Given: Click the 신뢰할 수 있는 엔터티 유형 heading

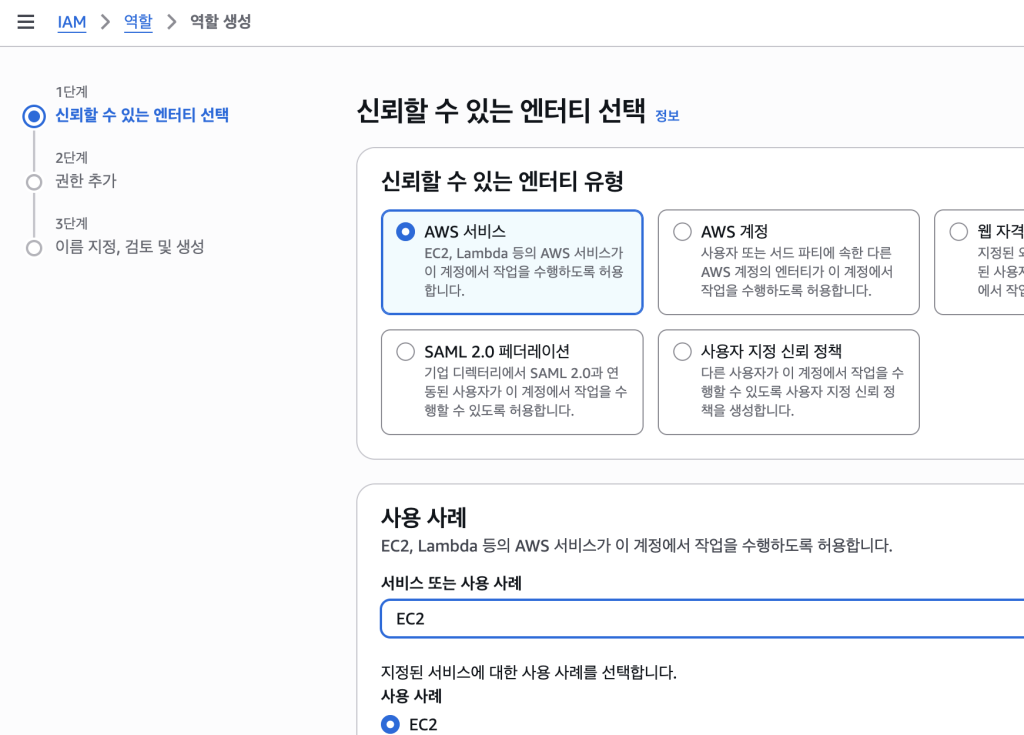Looking at the screenshot, I should (502, 181).
